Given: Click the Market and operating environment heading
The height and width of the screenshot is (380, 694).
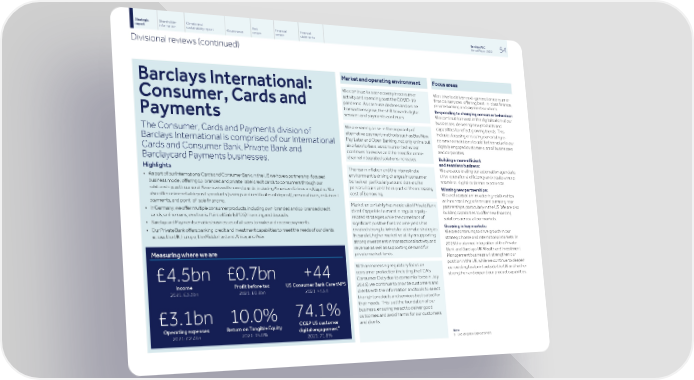Looking at the screenshot, I should tap(381, 81).
